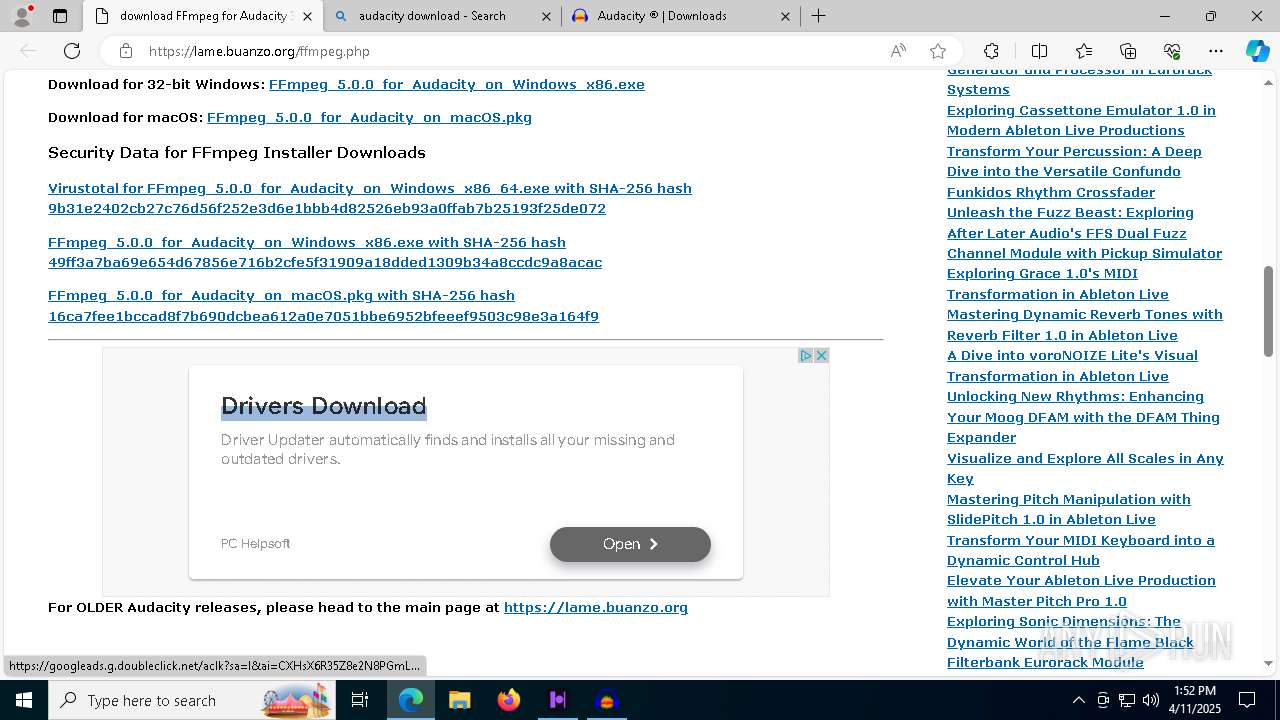Close the audacity download Search tab
Screen dimensions: 1280x720
coord(546,16)
